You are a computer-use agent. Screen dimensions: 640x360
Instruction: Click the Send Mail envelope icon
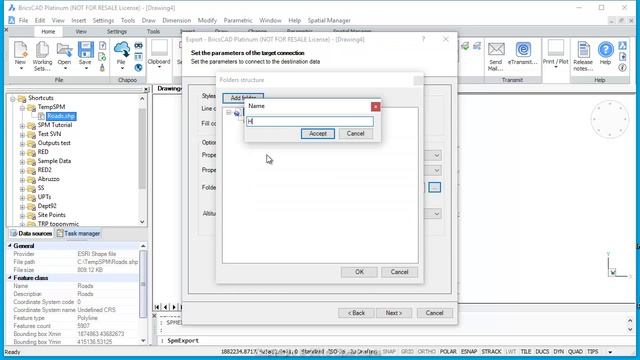(496, 49)
